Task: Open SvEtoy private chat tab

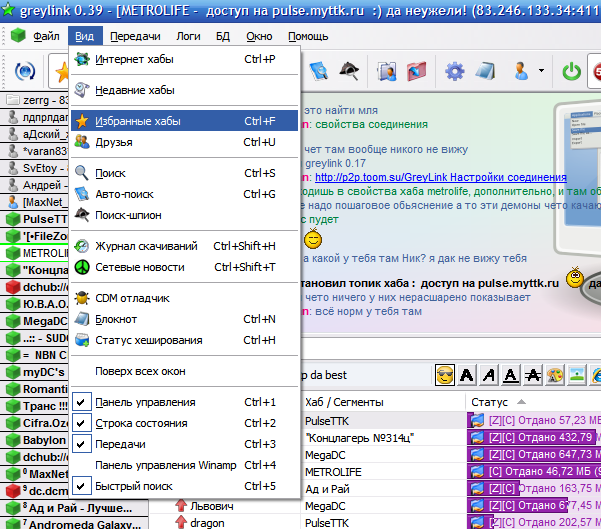Action: (x=34, y=168)
